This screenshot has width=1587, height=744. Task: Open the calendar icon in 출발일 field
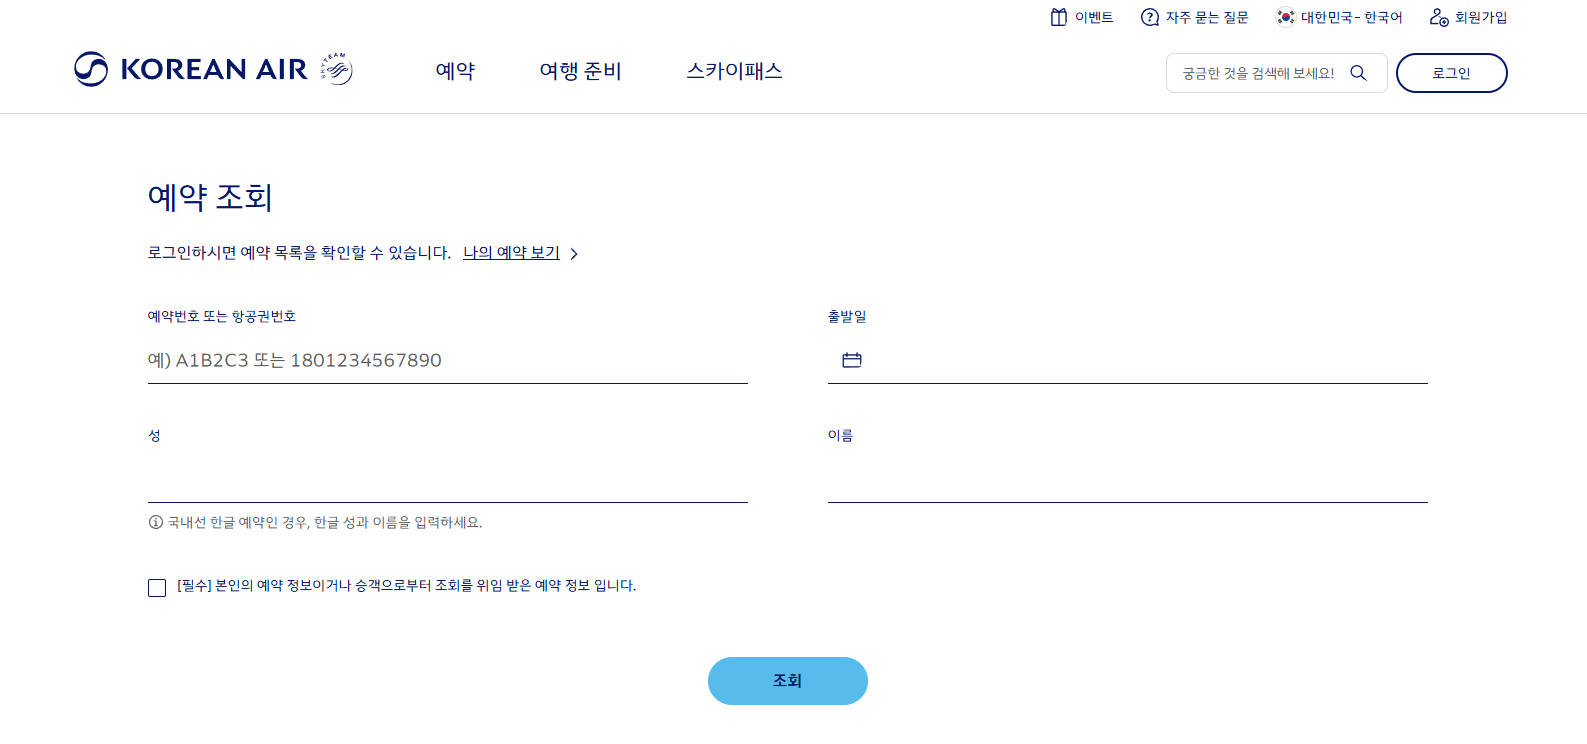(852, 360)
